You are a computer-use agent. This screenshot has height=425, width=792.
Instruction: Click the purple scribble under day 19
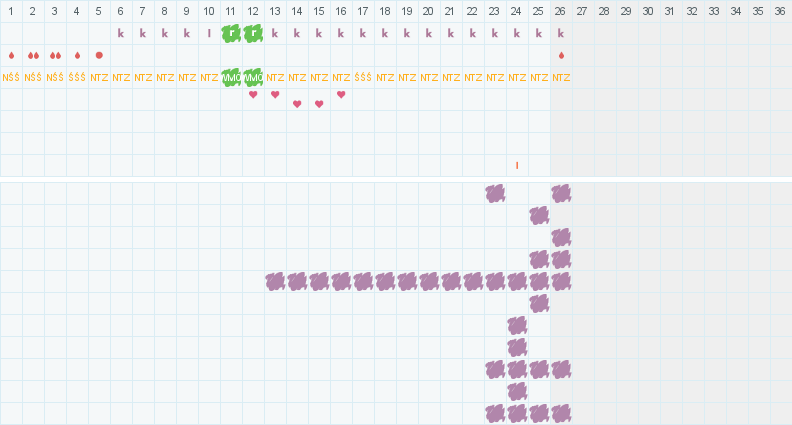point(407,281)
